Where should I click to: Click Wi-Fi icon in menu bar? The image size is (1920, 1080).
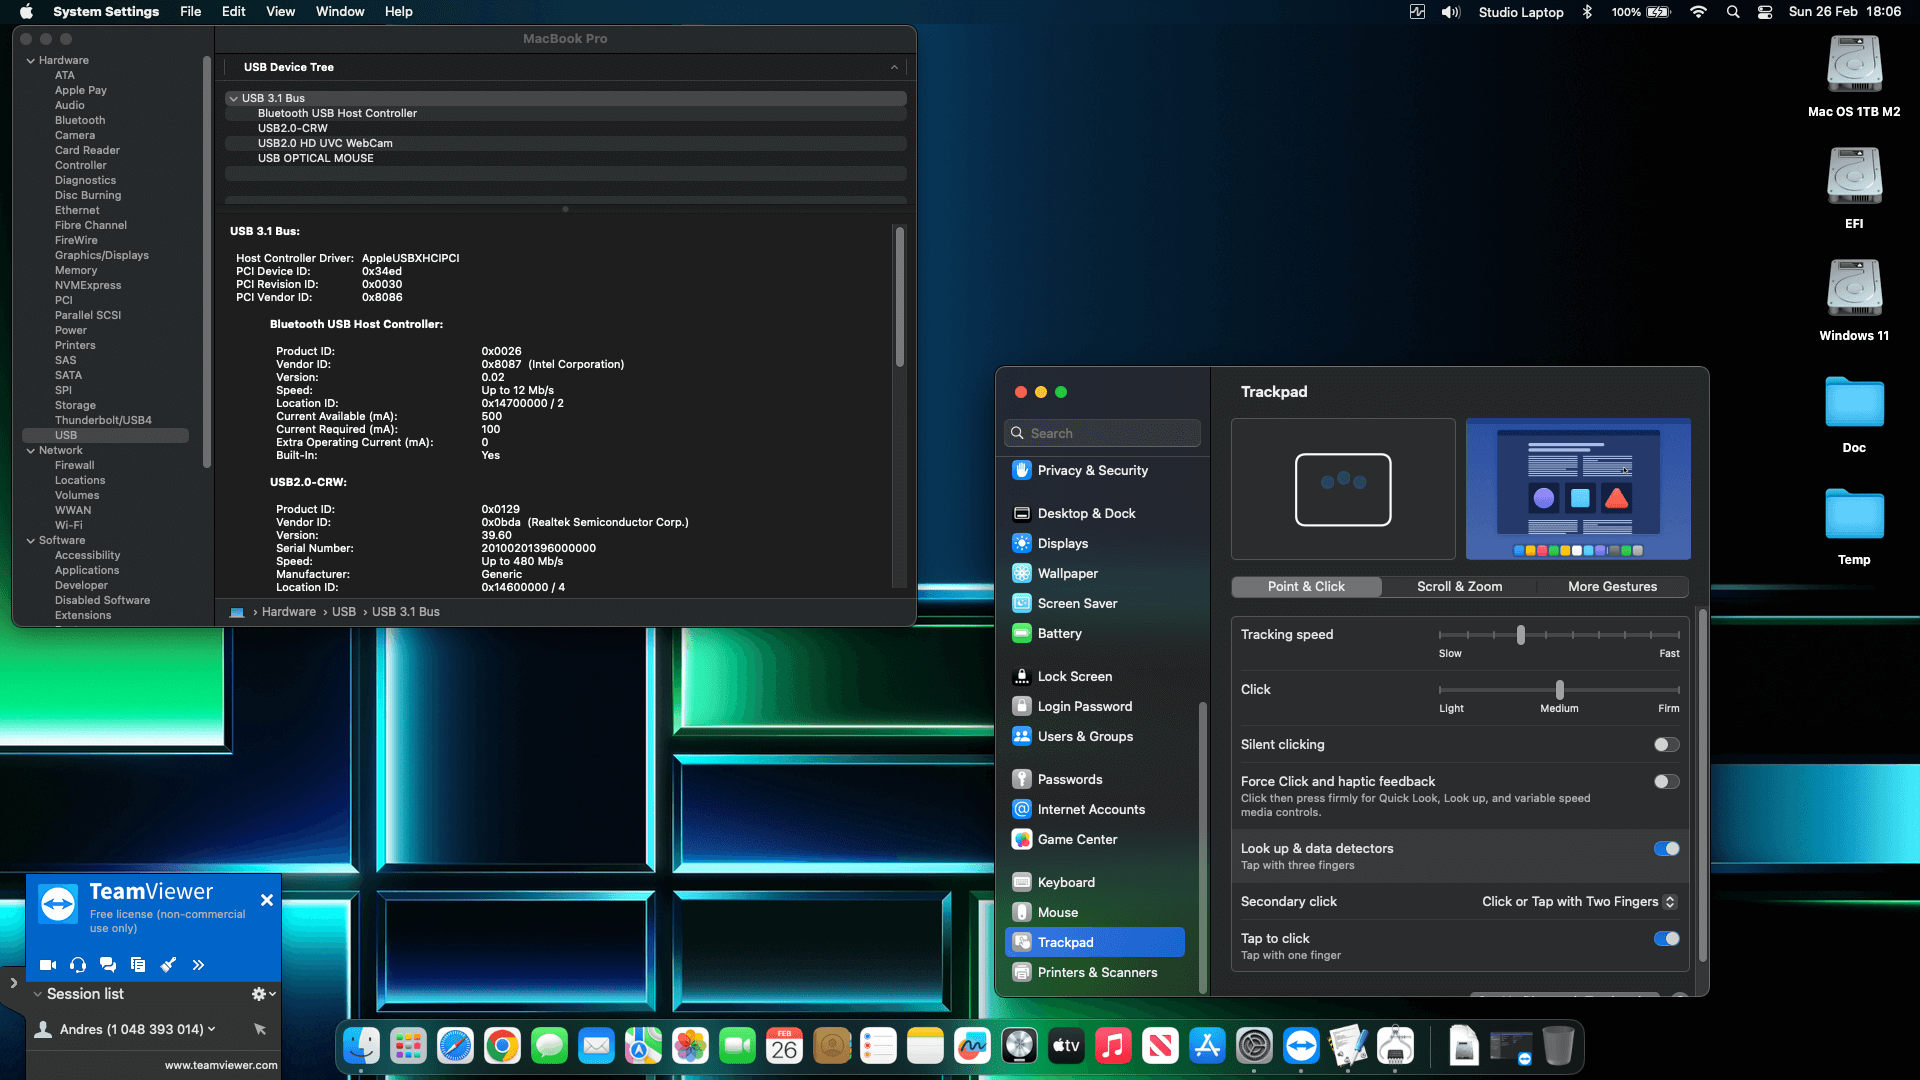point(1698,12)
